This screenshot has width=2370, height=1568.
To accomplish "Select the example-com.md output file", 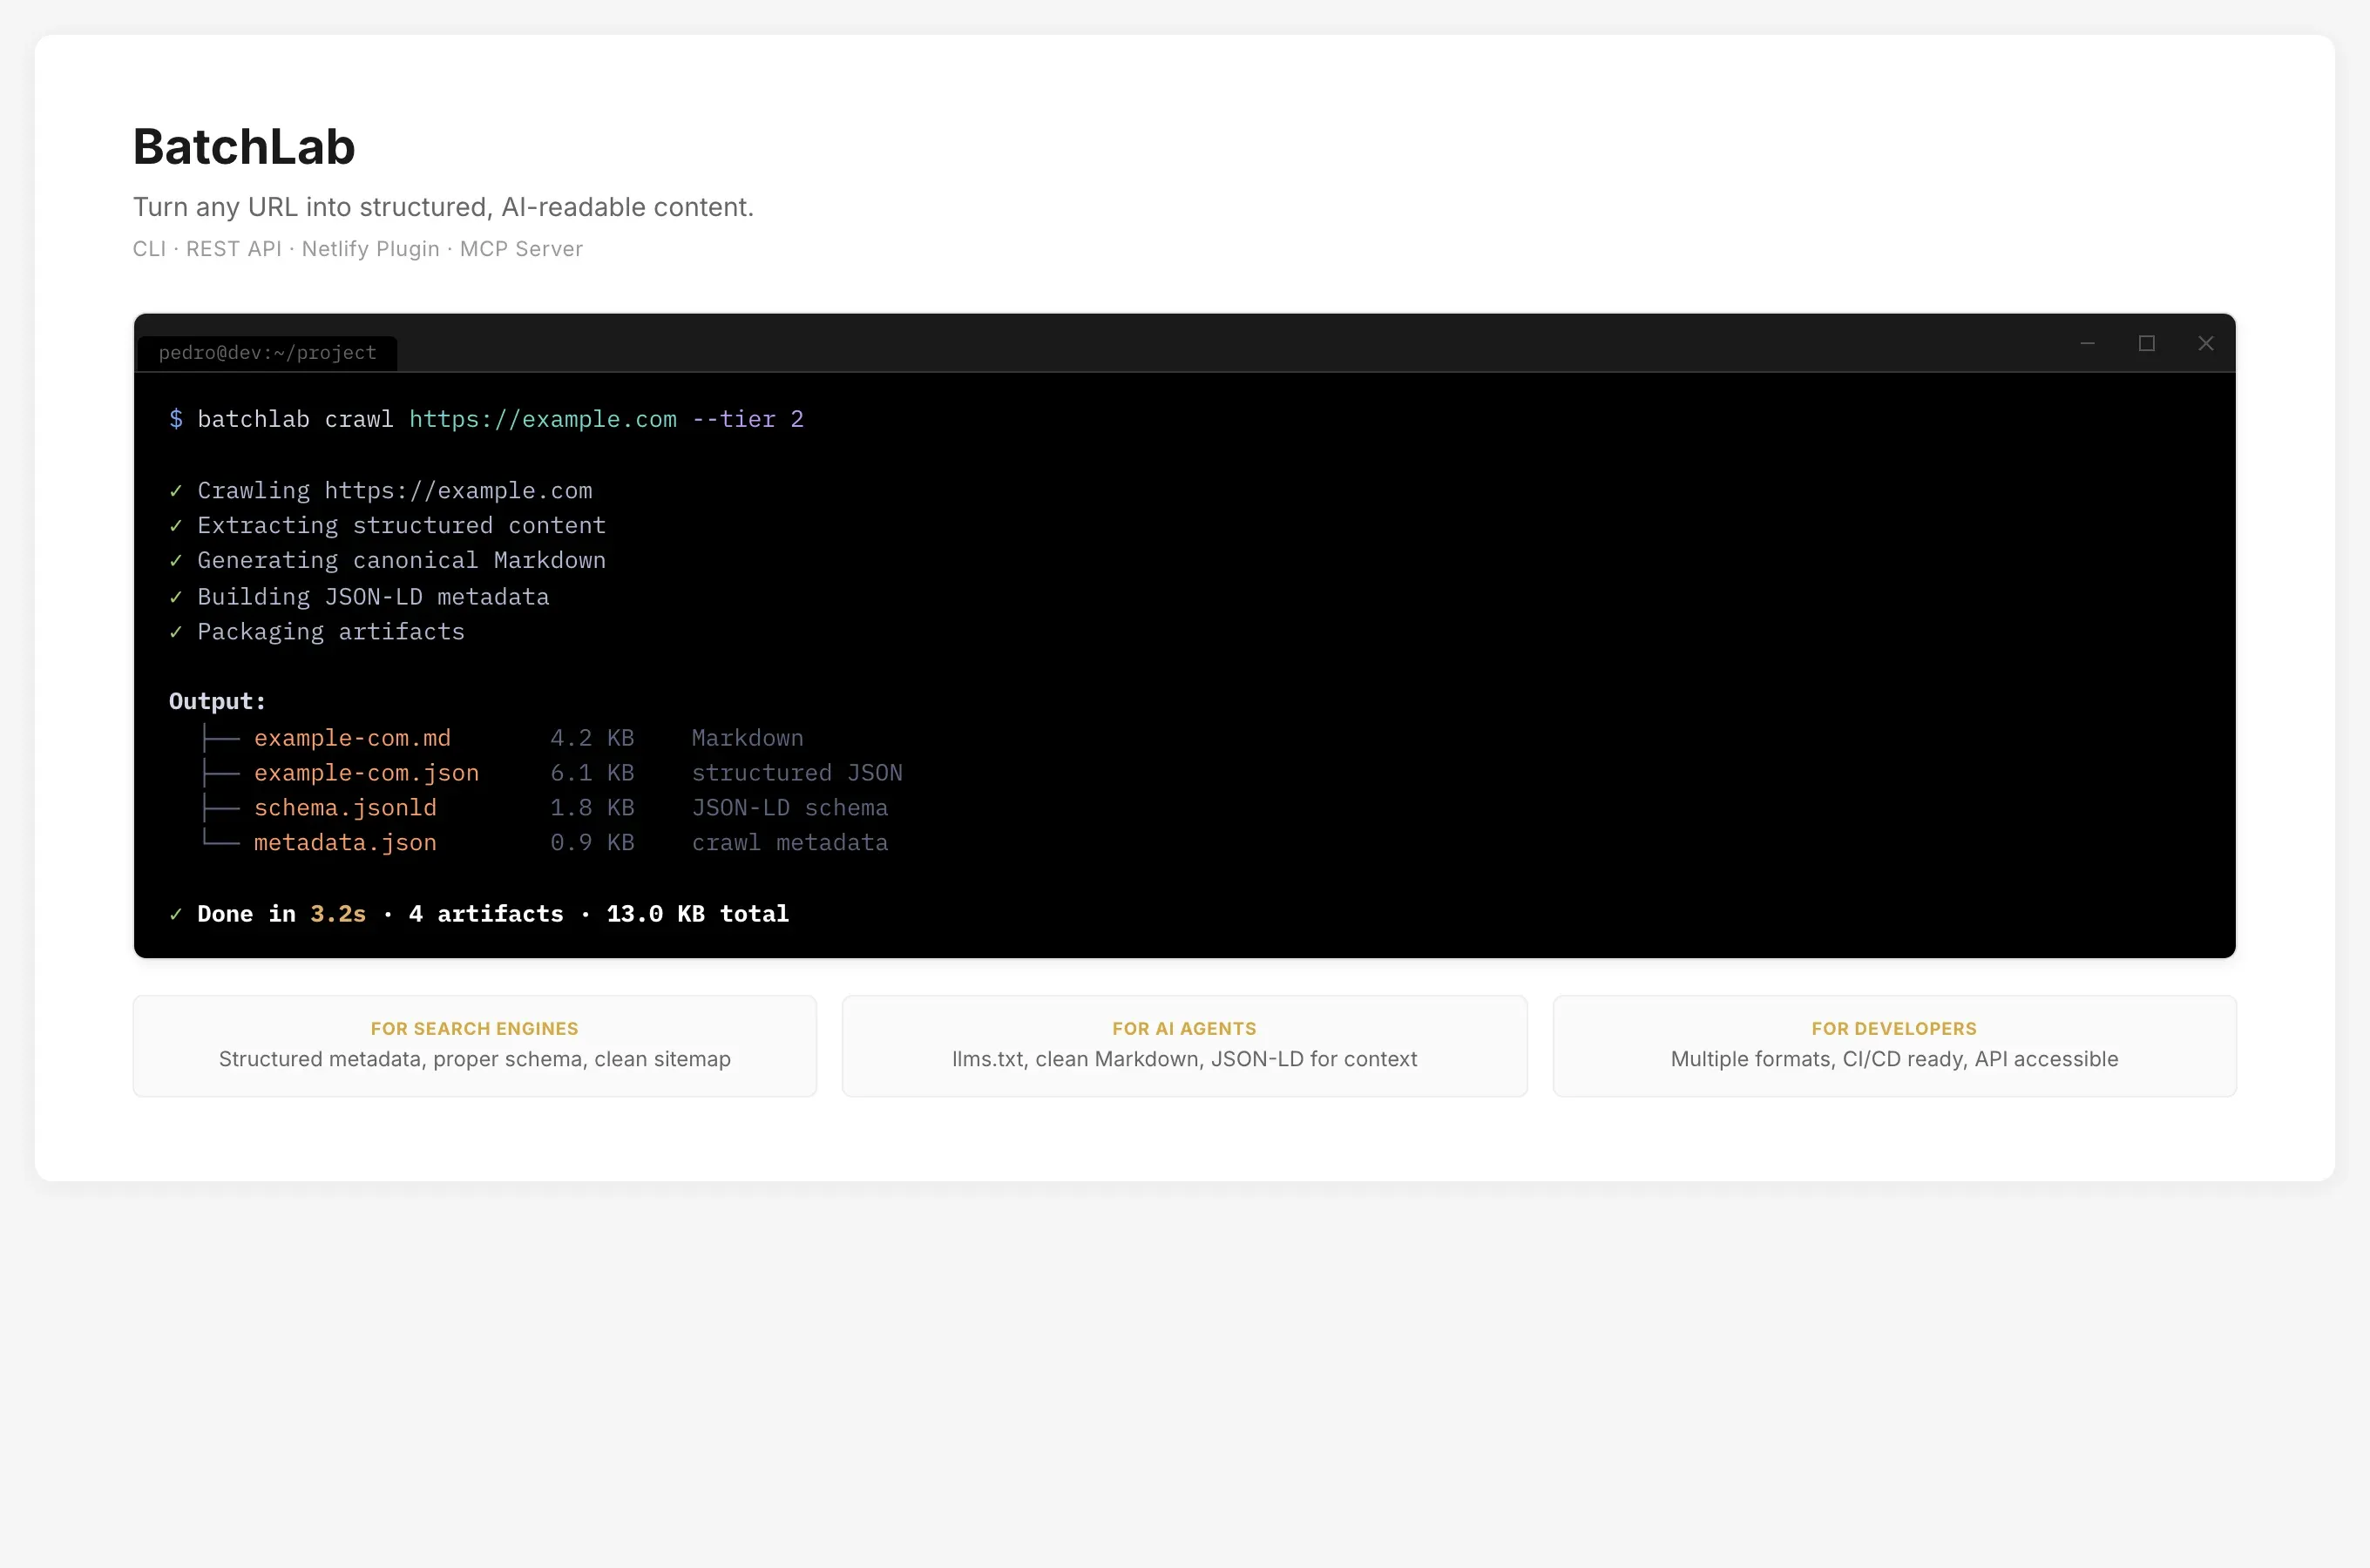I will [352, 737].
